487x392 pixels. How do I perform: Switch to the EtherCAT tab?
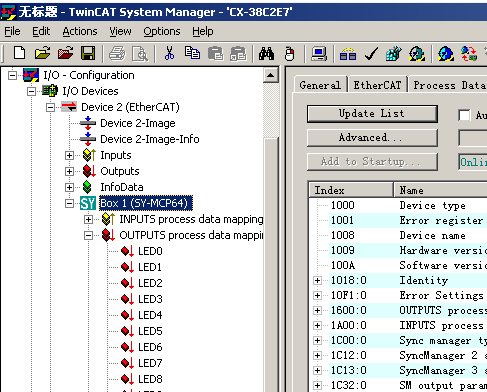point(377,85)
